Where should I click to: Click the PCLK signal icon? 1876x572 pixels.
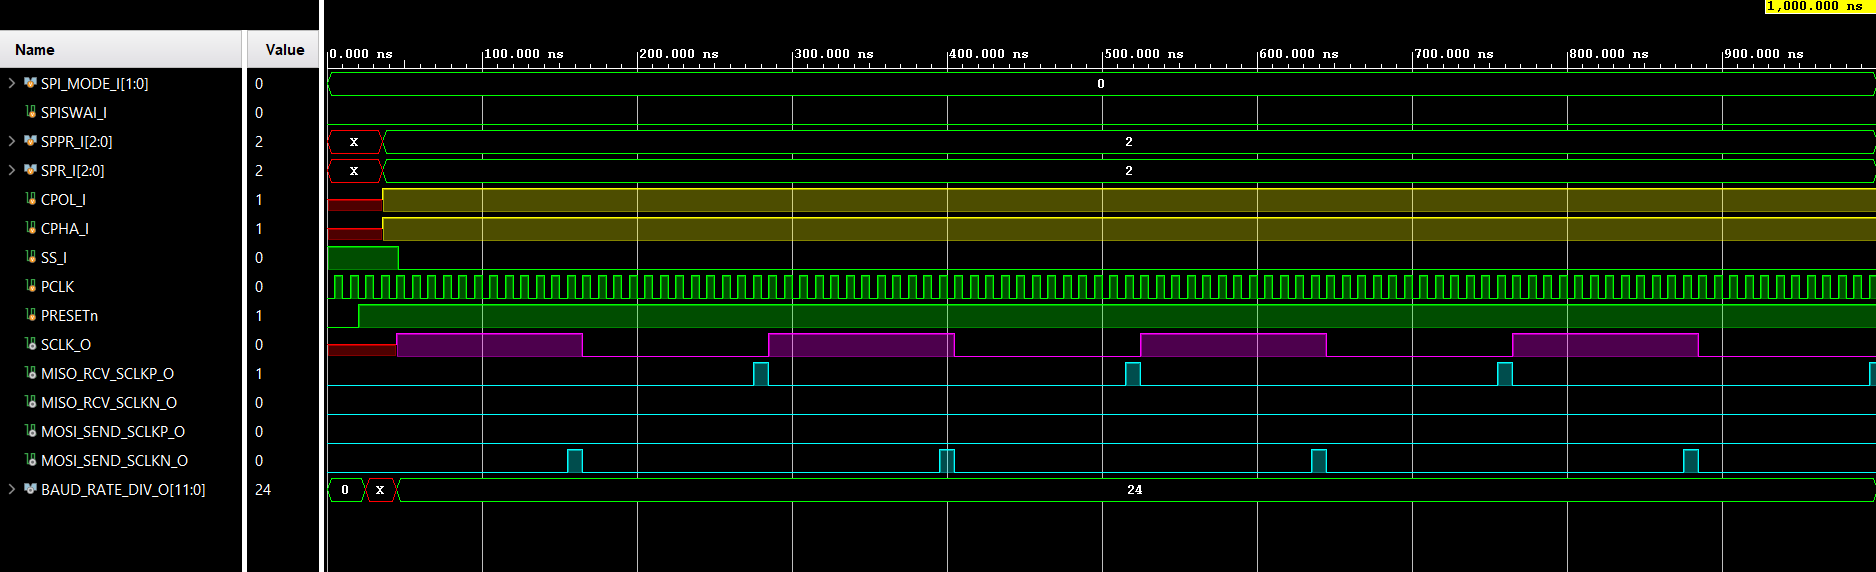tap(30, 287)
